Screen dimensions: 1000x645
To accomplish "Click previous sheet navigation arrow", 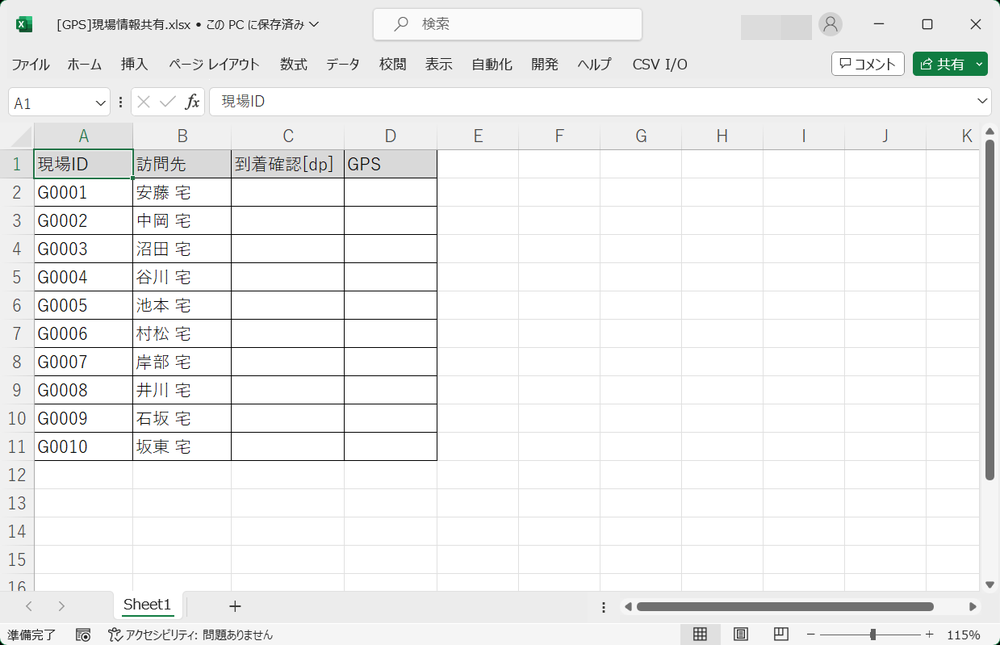I will pos(29,606).
